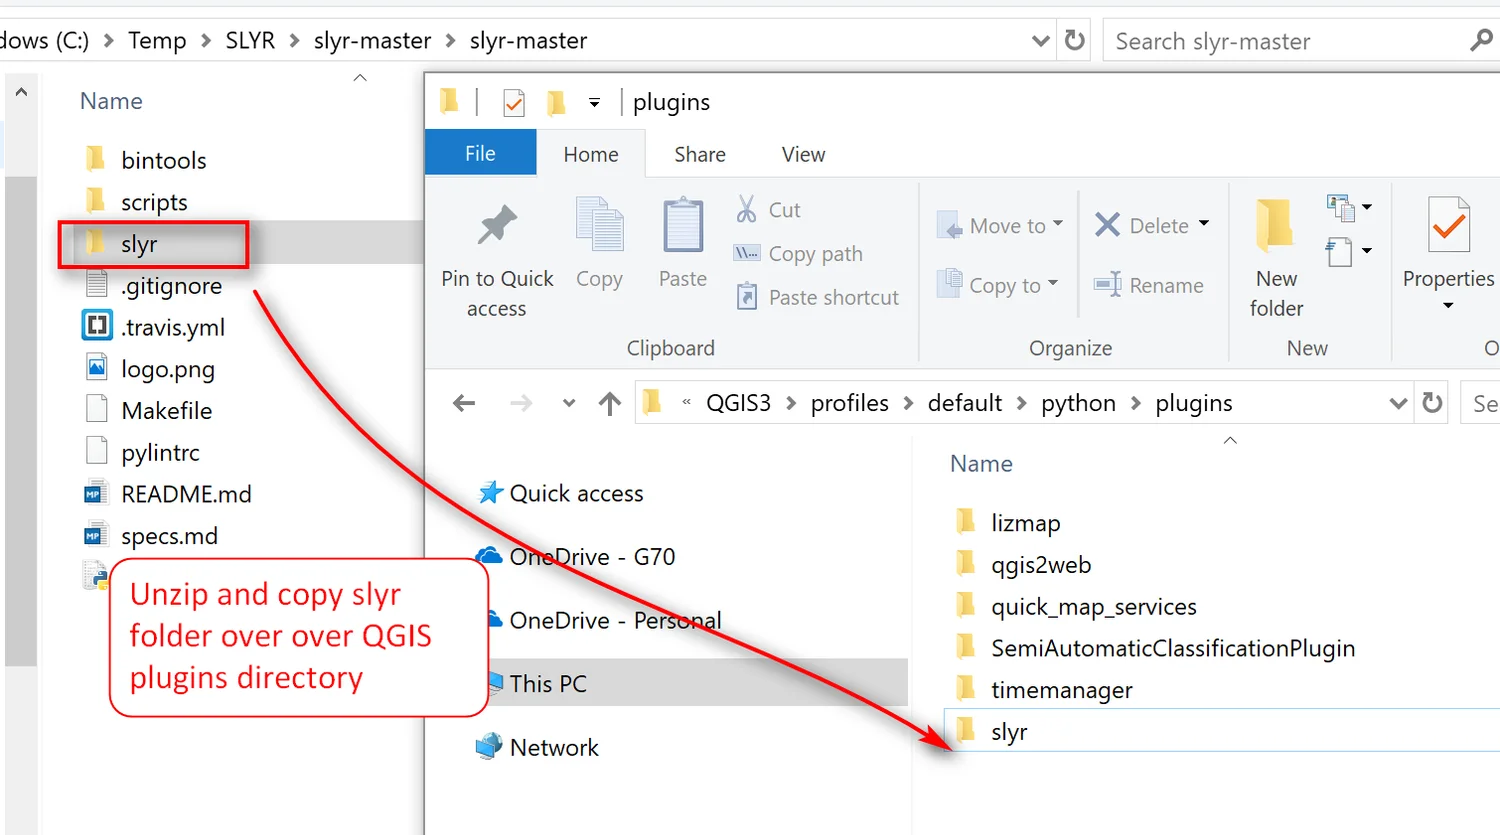Click python in the breadcrumb path
This screenshot has width=1500, height=835.
point(1078,403)
